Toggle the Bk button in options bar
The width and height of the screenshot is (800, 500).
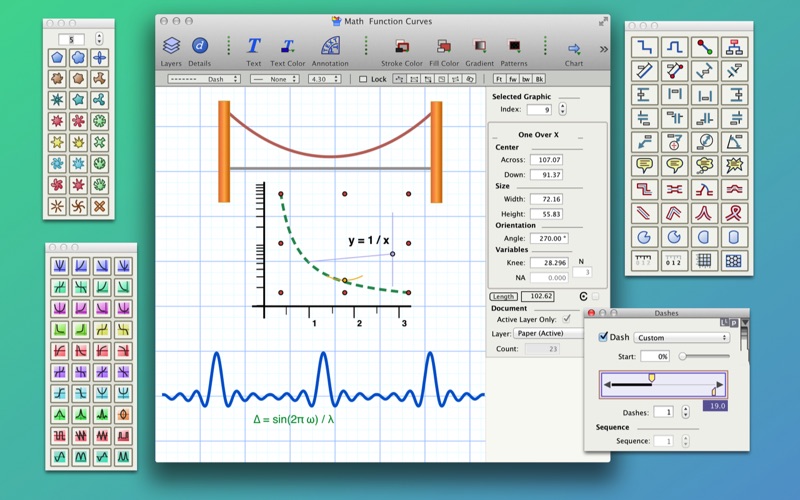(539, 79)
